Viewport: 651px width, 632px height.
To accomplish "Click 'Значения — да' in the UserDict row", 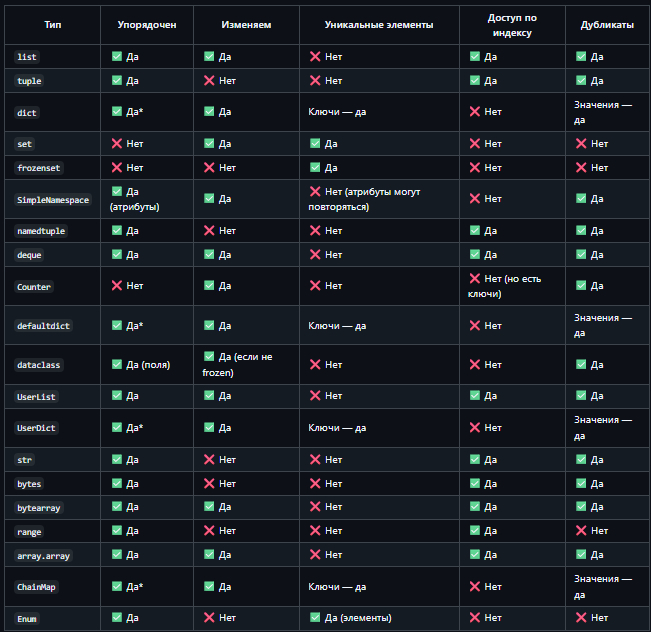I will pos(603,428).
